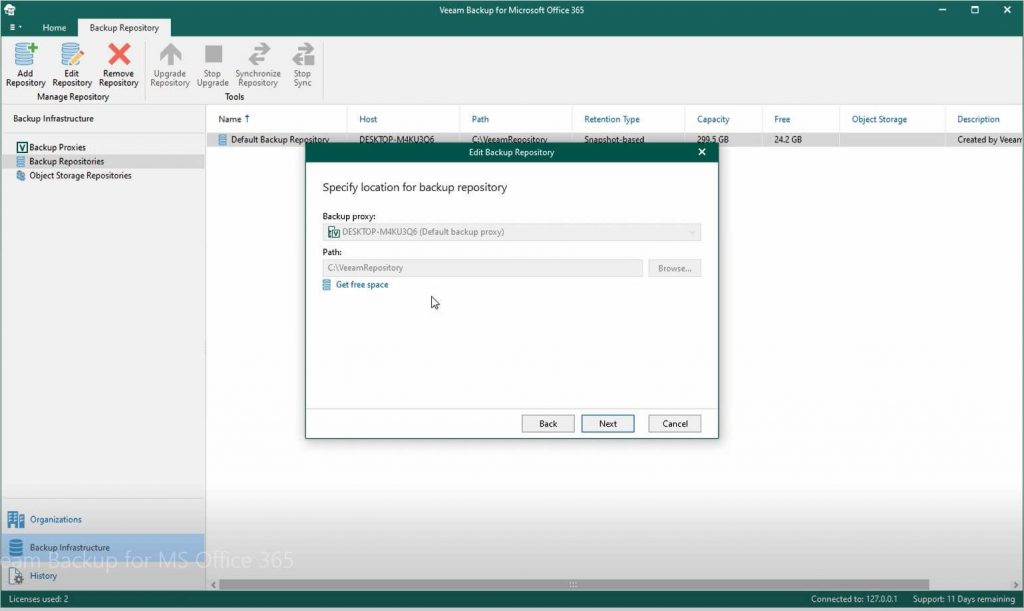The height and width of the screenshot is (611, 1024).
Task: Click the scroll left arrow
Action: (x=214, y=585)
